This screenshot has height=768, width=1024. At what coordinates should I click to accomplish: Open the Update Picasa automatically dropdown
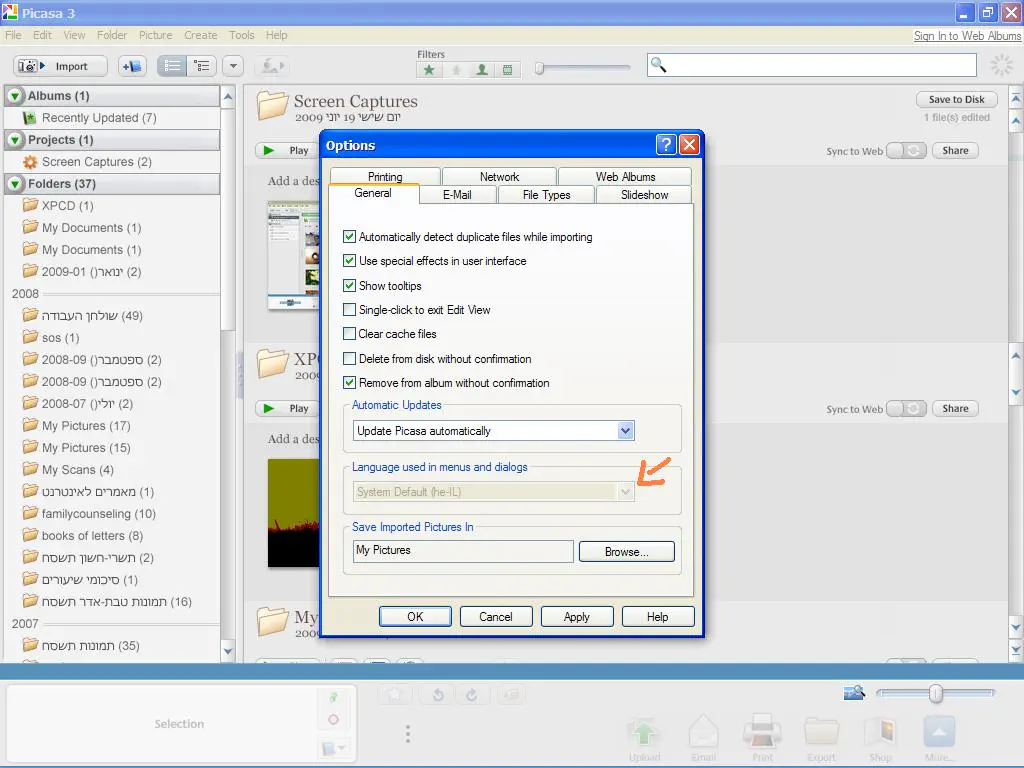pyautogui.click(x=625, y=431)
